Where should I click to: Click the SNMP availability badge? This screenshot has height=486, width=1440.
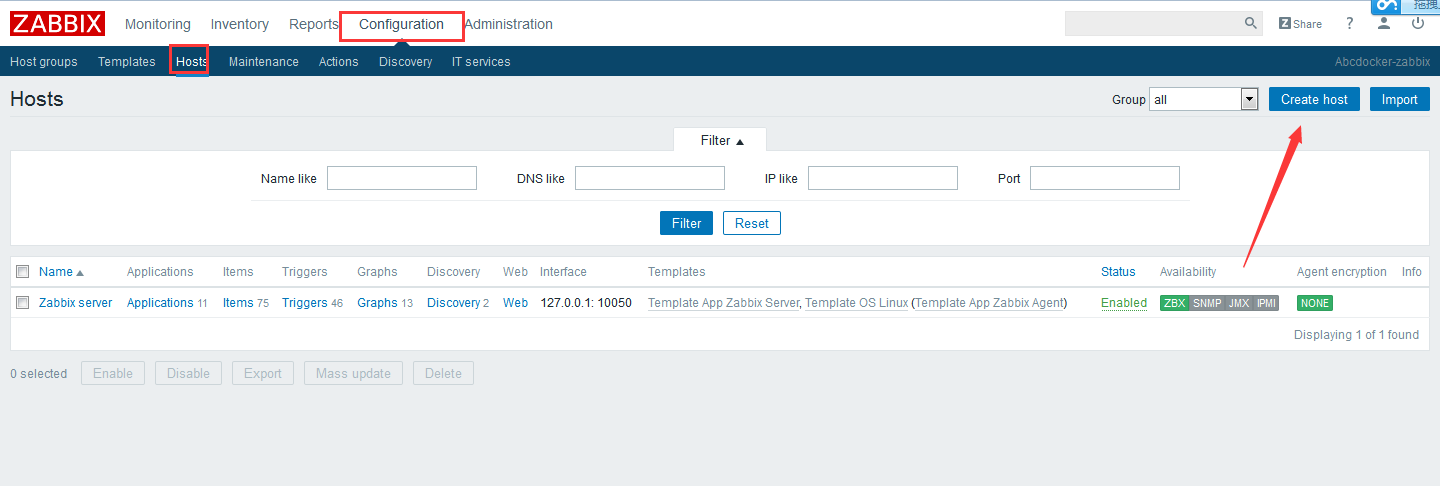[x=1207, y=303]
